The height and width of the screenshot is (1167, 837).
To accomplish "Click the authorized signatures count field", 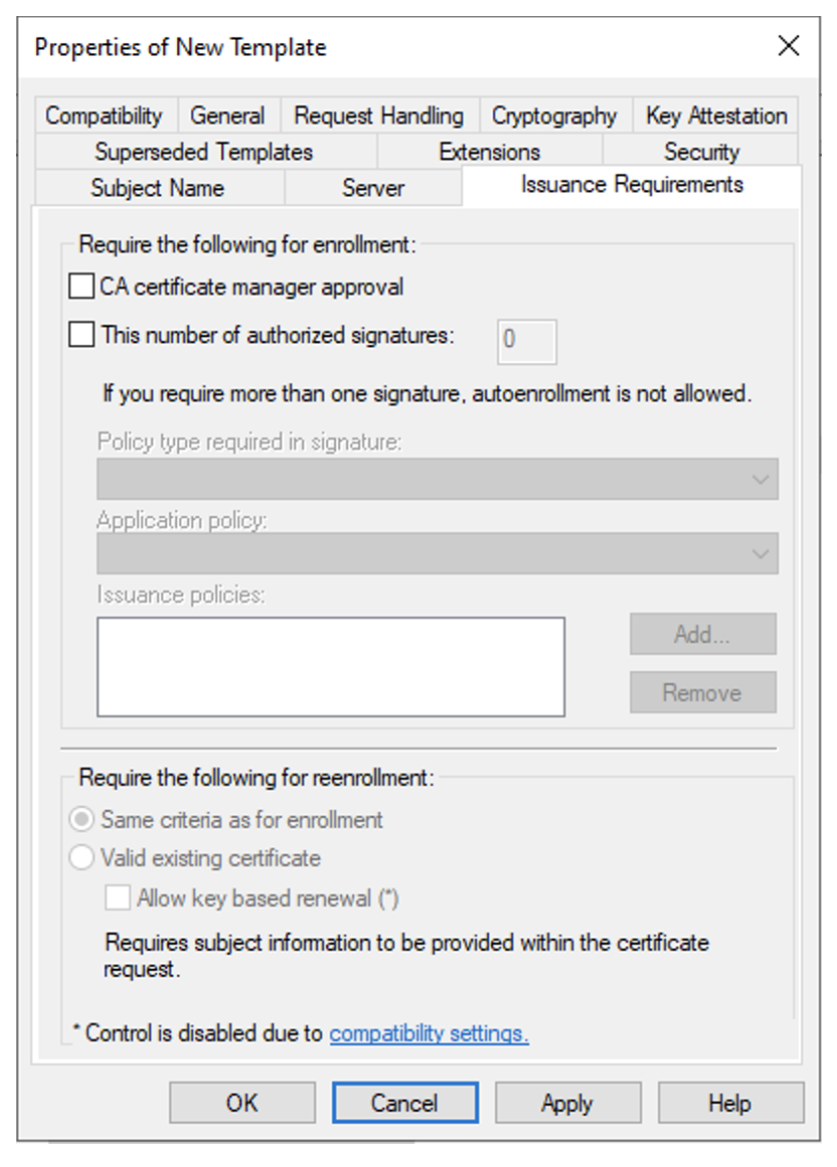I will coord(527,342).
